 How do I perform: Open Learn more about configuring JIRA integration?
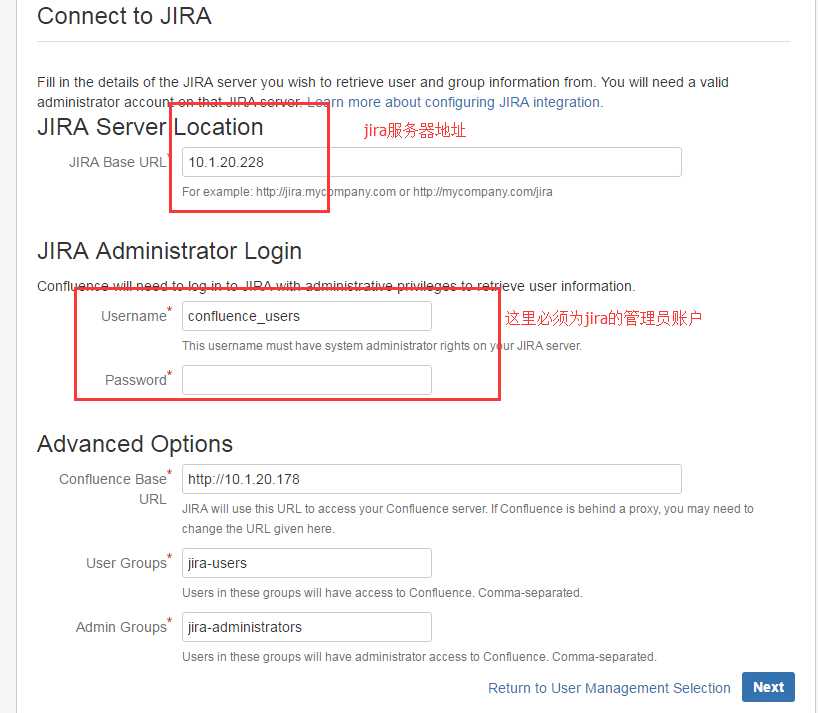[455, 102]
